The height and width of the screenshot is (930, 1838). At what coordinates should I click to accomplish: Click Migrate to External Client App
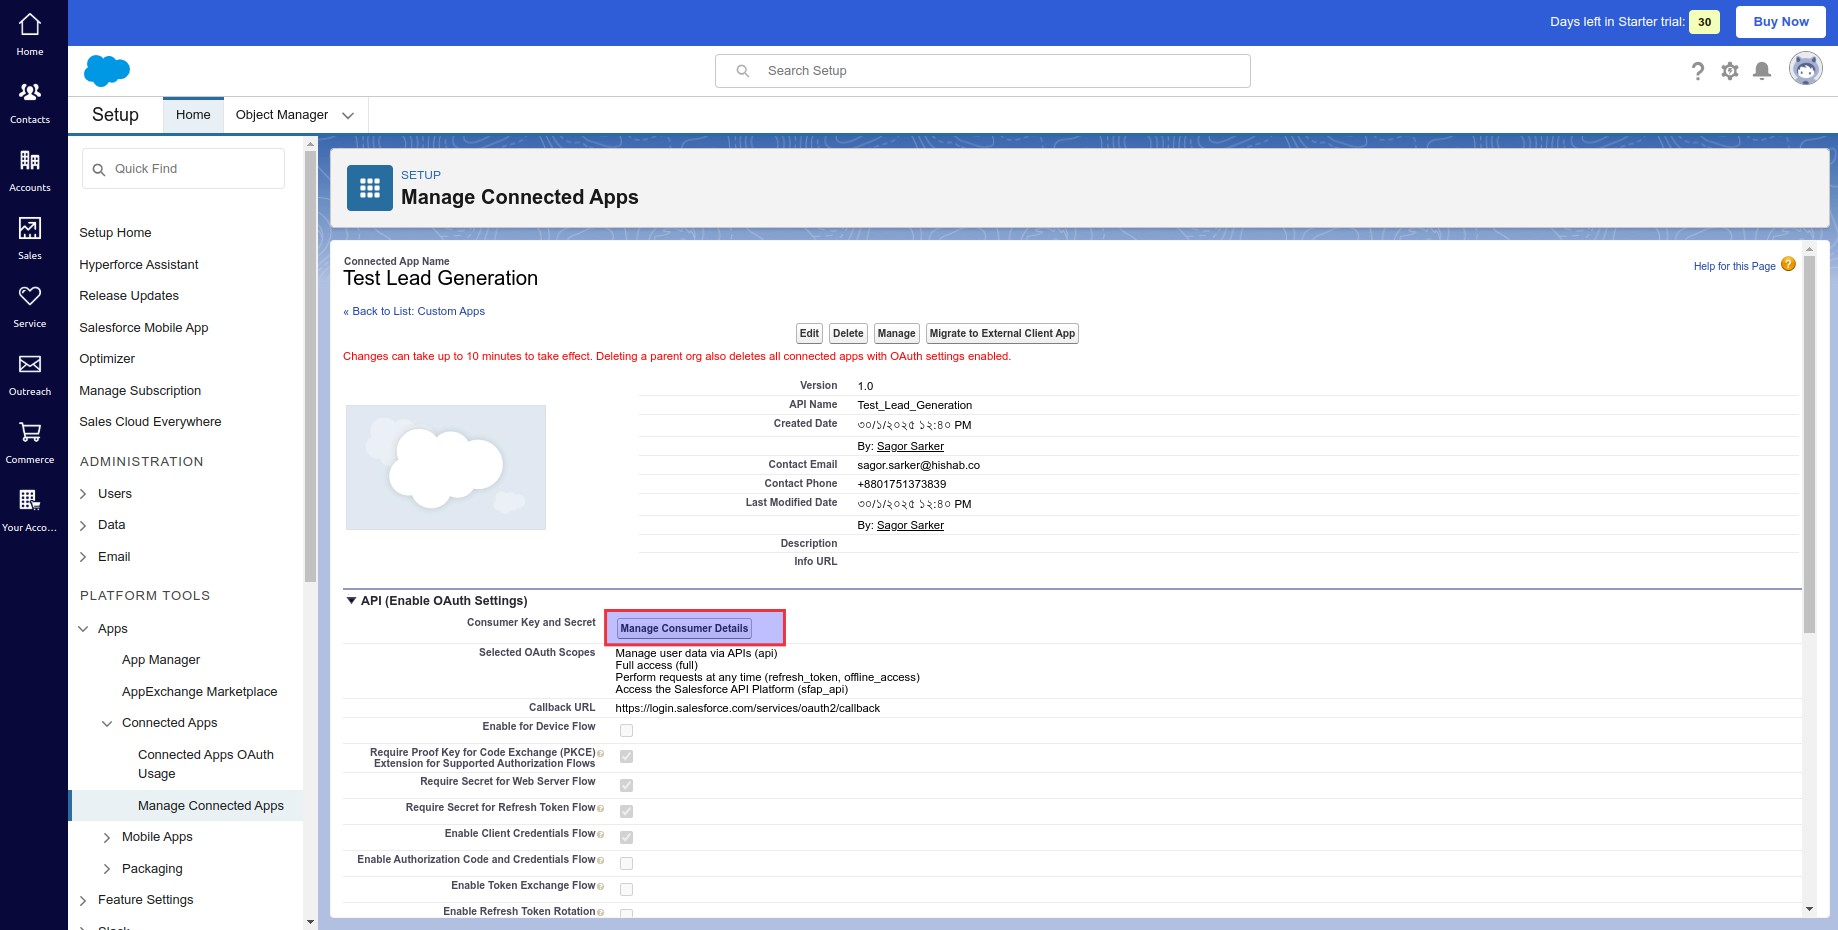point(1002,334)
